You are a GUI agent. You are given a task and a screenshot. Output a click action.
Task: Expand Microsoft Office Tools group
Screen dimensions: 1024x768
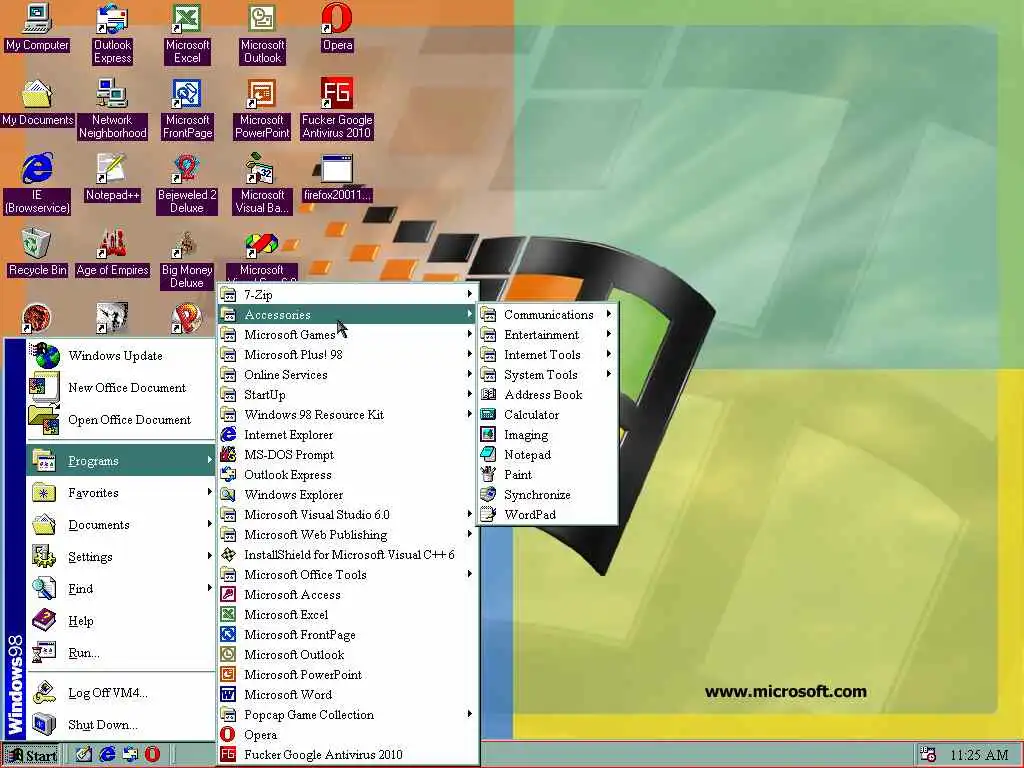pos(347,575)
